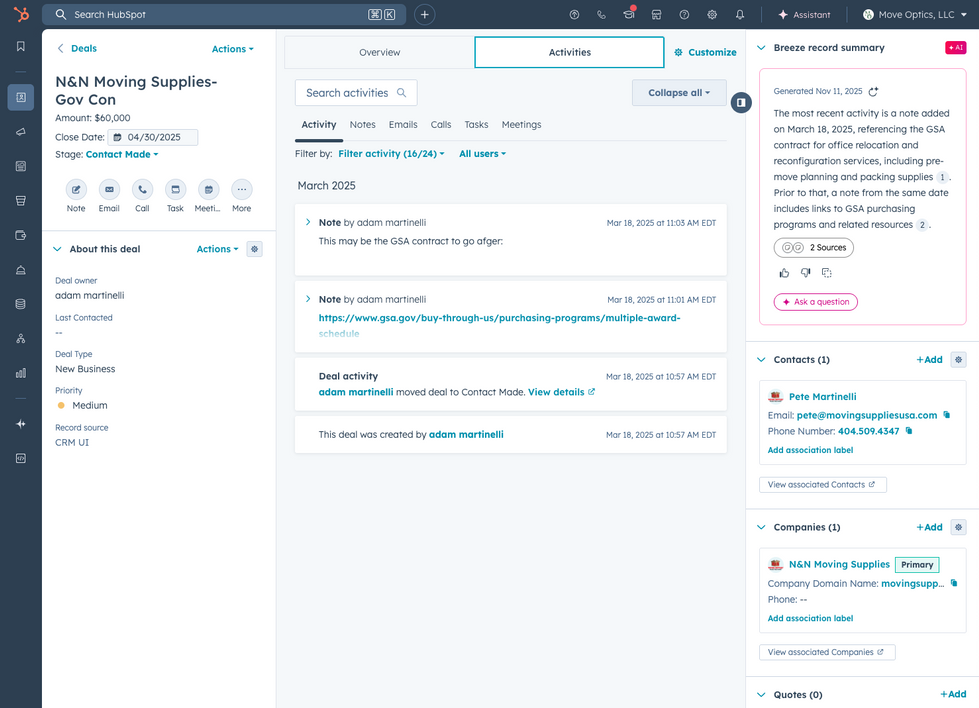Click View details in deal activity
The width and height of the screenshot is (979, 708).
point(561,392)
